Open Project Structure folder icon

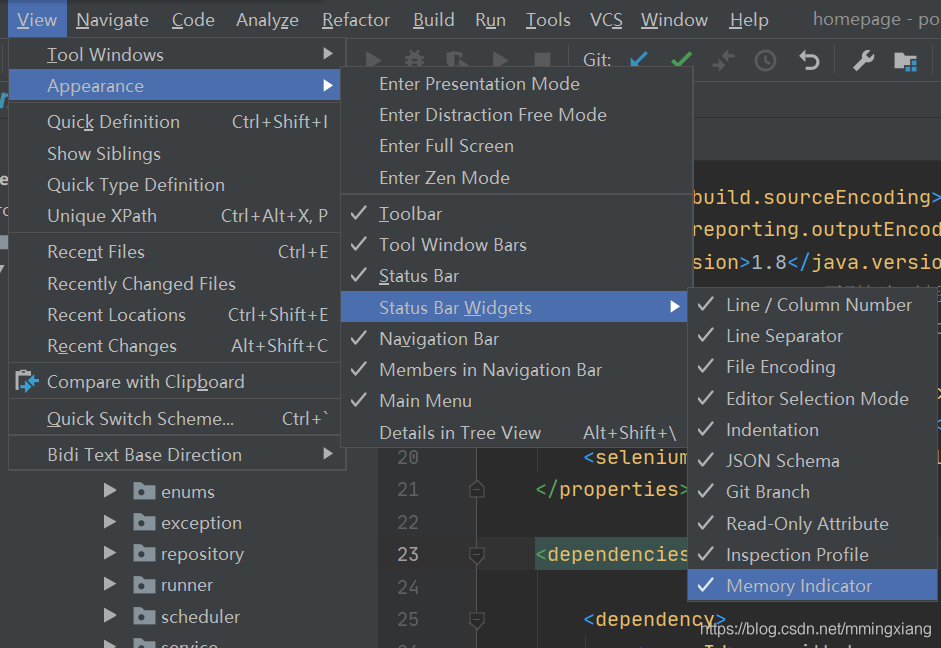pyautogui.click(x=906, y=61)
